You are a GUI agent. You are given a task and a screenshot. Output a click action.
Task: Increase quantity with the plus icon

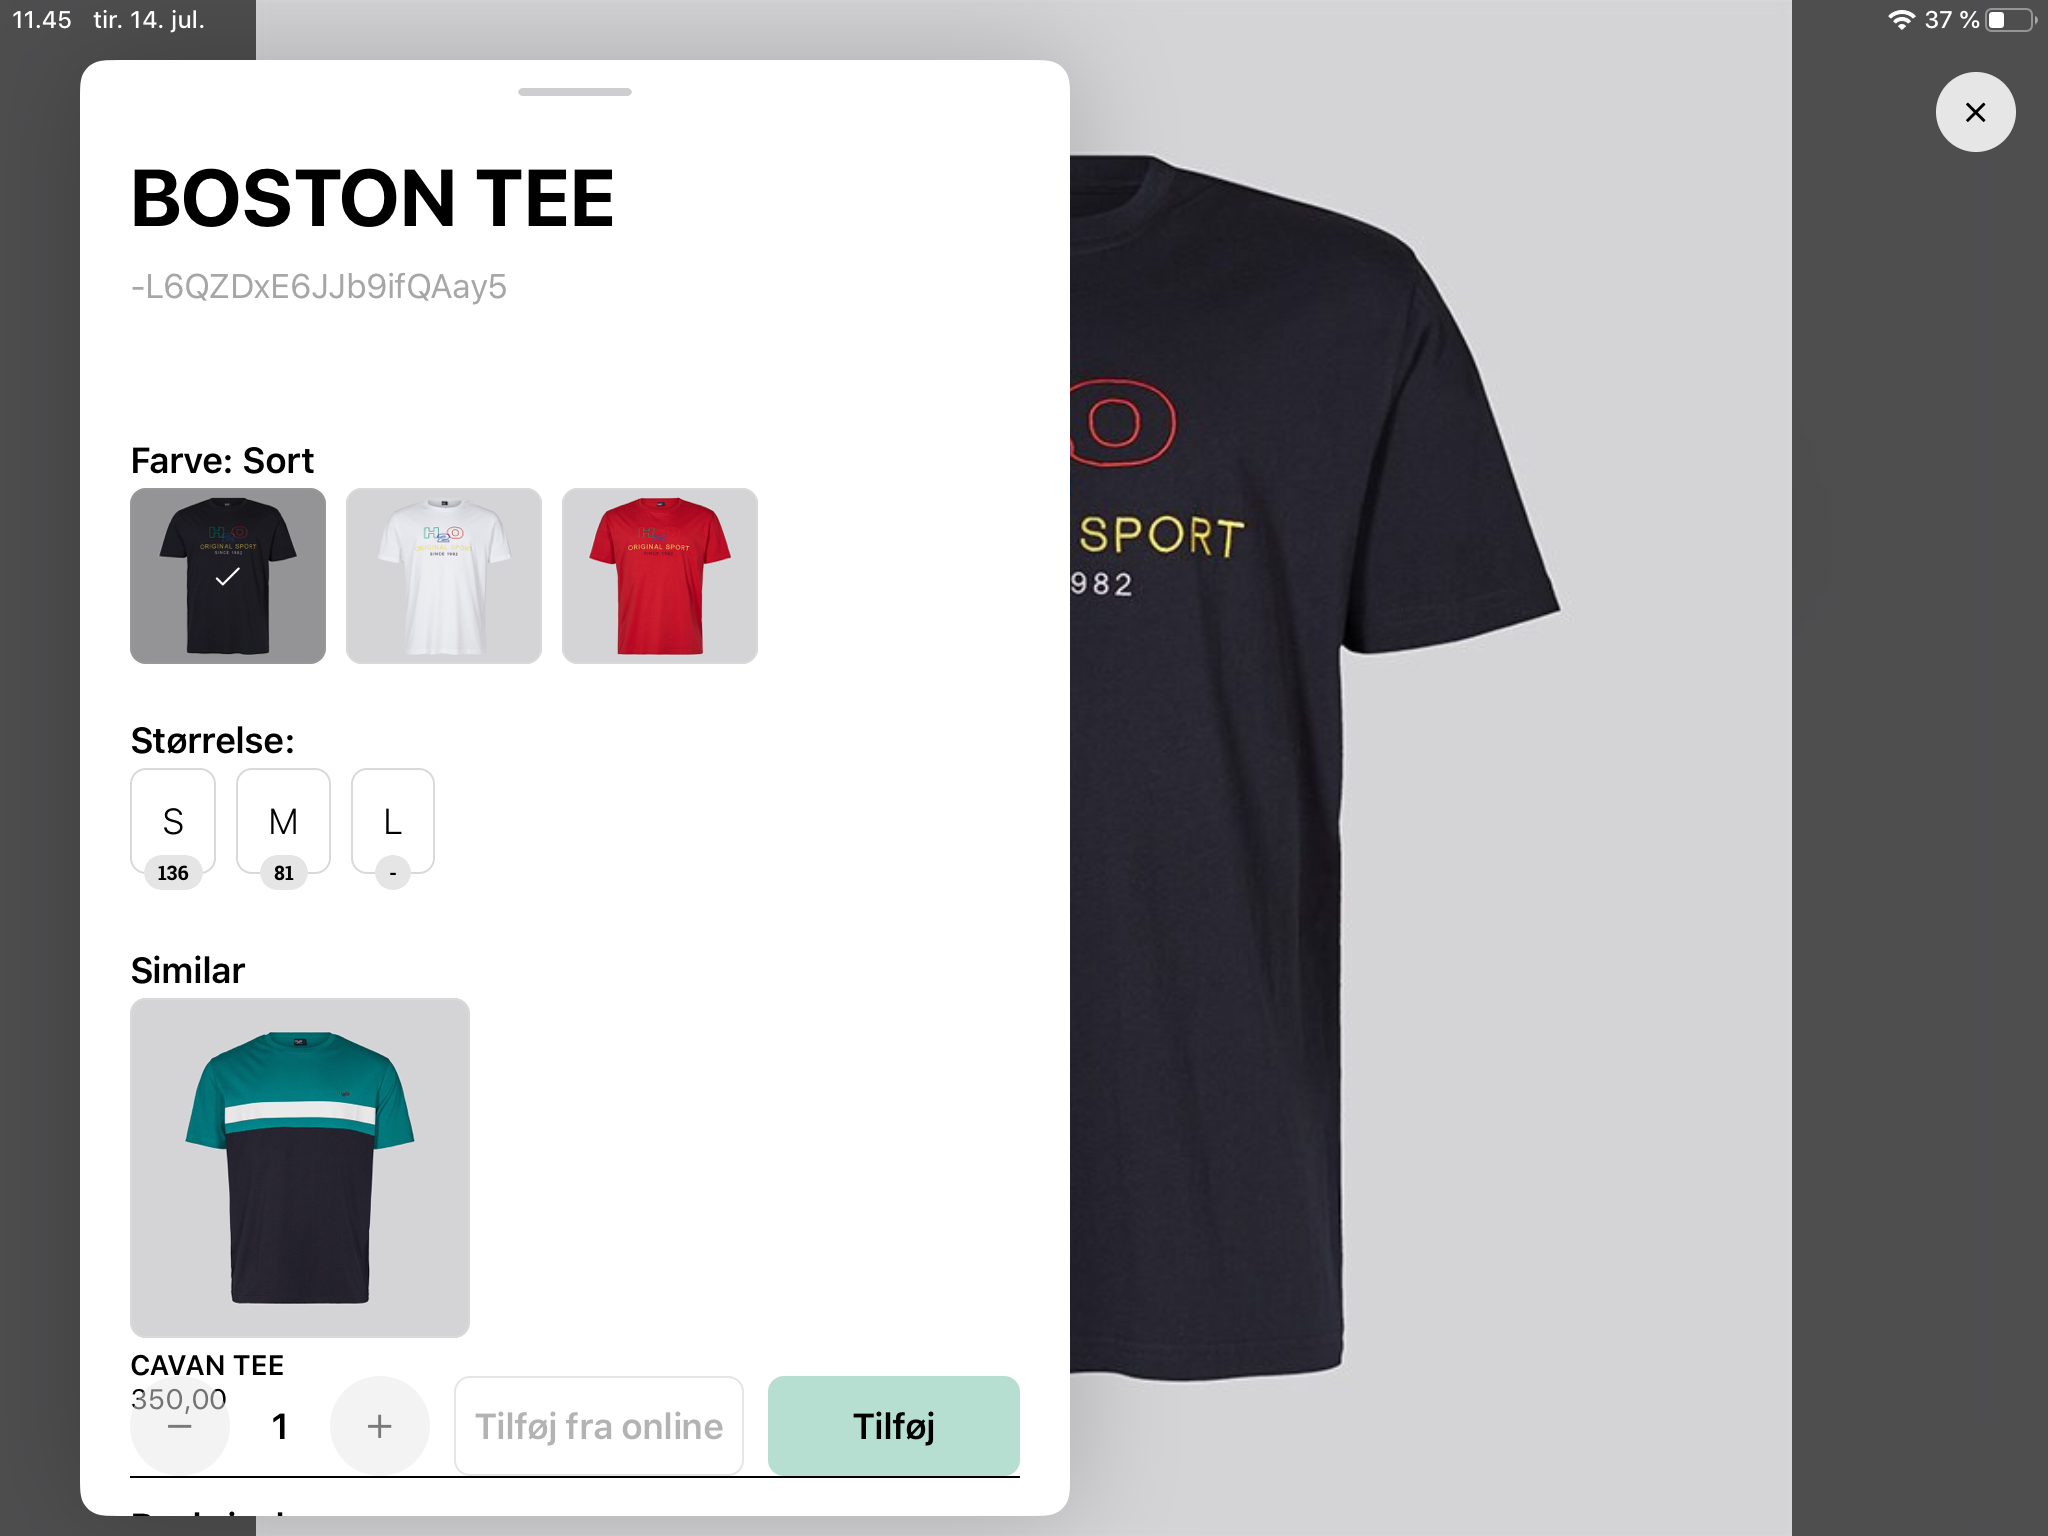pos(379,1426)
